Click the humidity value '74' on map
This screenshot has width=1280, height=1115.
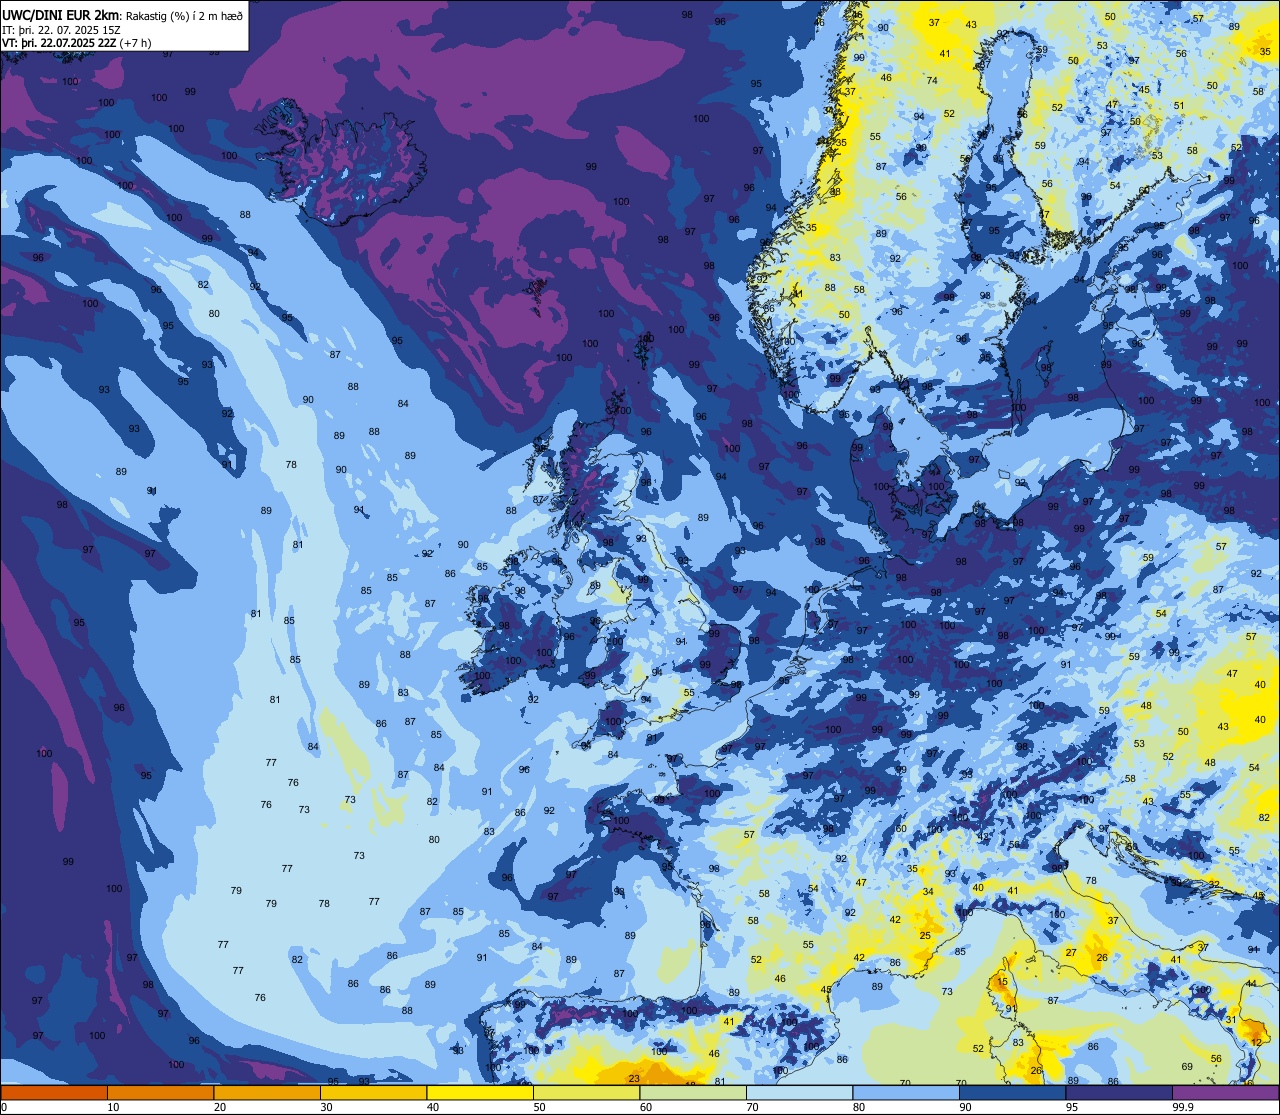[x=932, y=81]
